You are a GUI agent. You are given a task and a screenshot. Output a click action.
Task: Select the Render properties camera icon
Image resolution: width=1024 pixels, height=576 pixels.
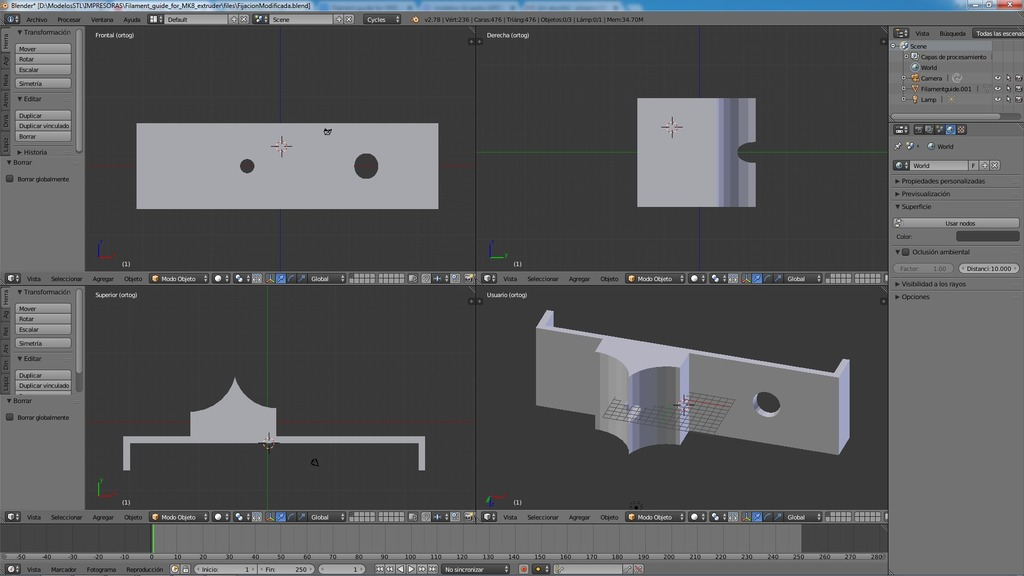[x=919, y=130]
